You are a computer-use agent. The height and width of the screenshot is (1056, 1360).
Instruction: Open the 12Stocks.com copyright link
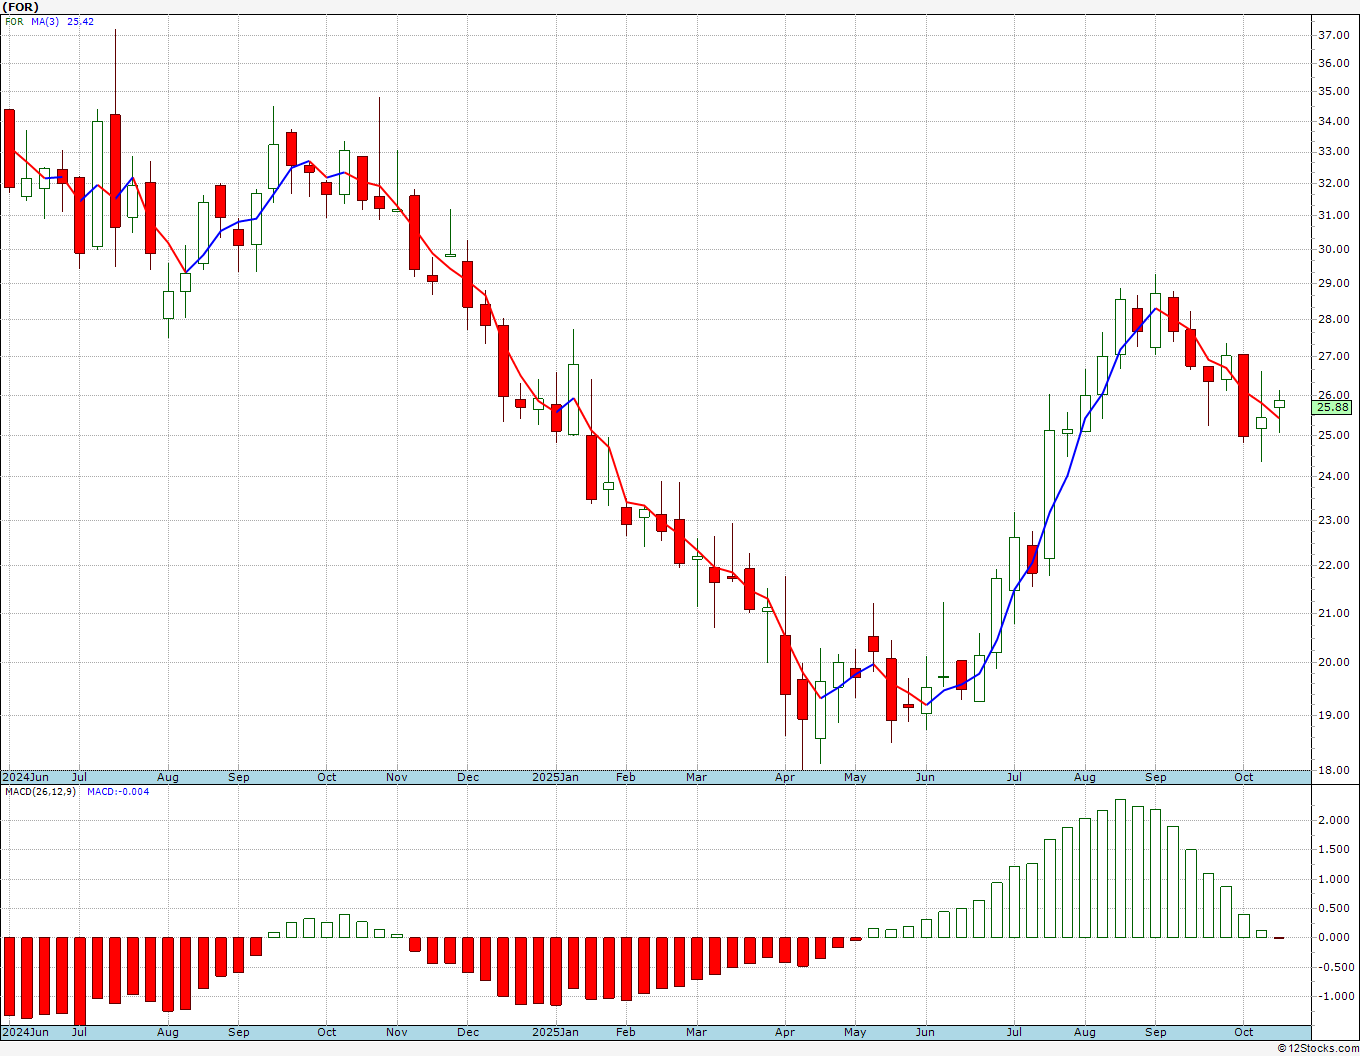tap(1318, 1048)
